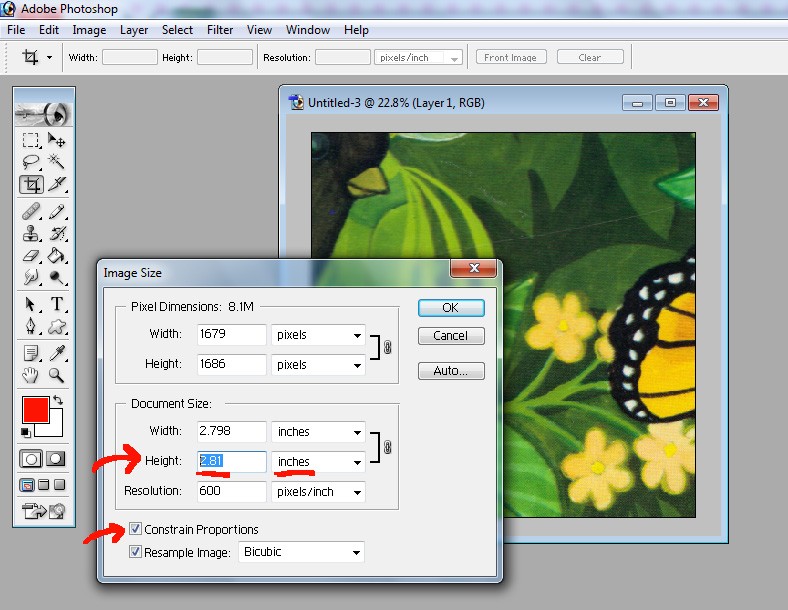Switch to Standard Screen mode
Screen dimensions: 788x610
[x=27, y=485]
